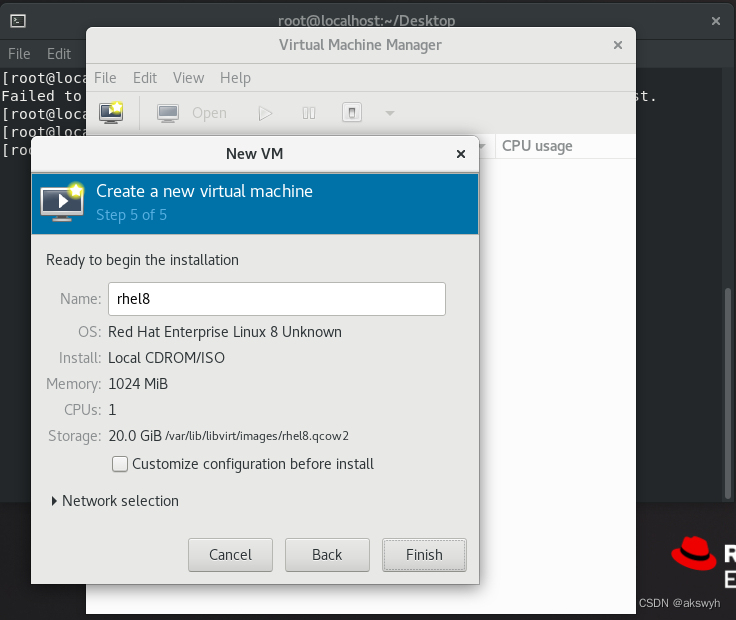Viewport: 736px width, 620px height.
Task: Enable Customize configuration before install checkbox
Action: [120, 464]
